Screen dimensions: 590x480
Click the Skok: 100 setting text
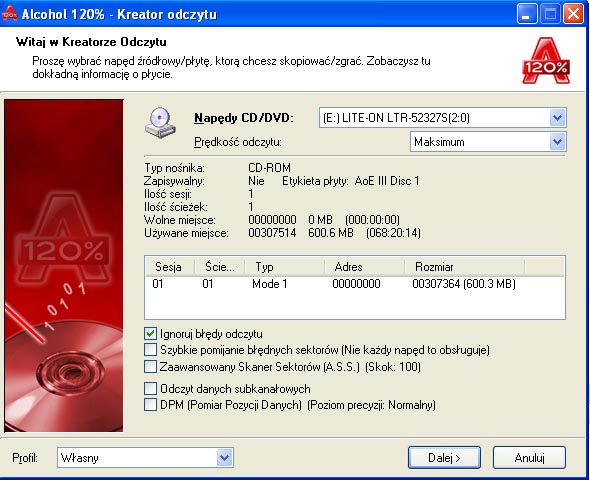coord(393,367)
